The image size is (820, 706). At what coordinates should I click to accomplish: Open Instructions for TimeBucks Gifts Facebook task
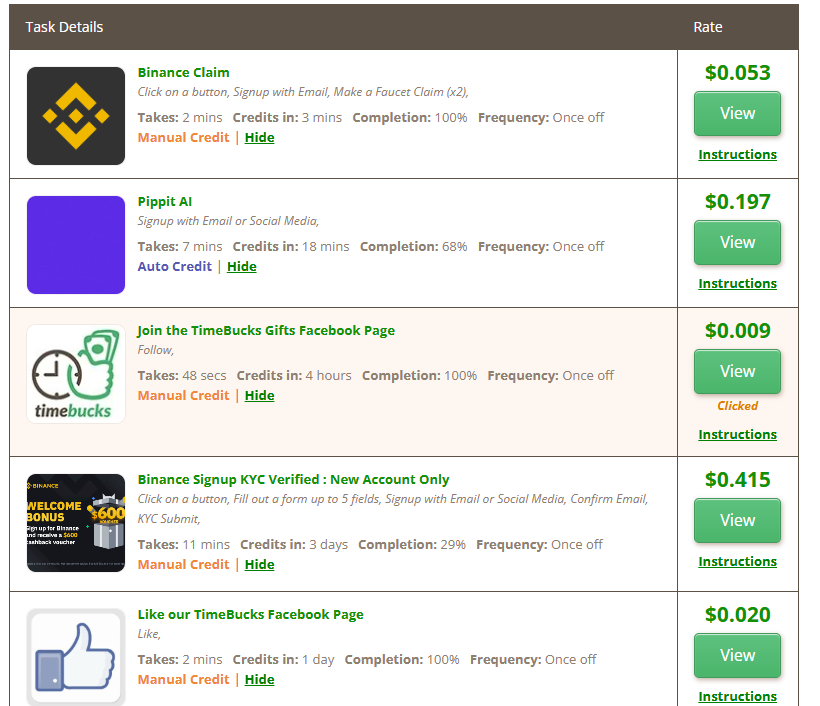click(x=737, y=435)
